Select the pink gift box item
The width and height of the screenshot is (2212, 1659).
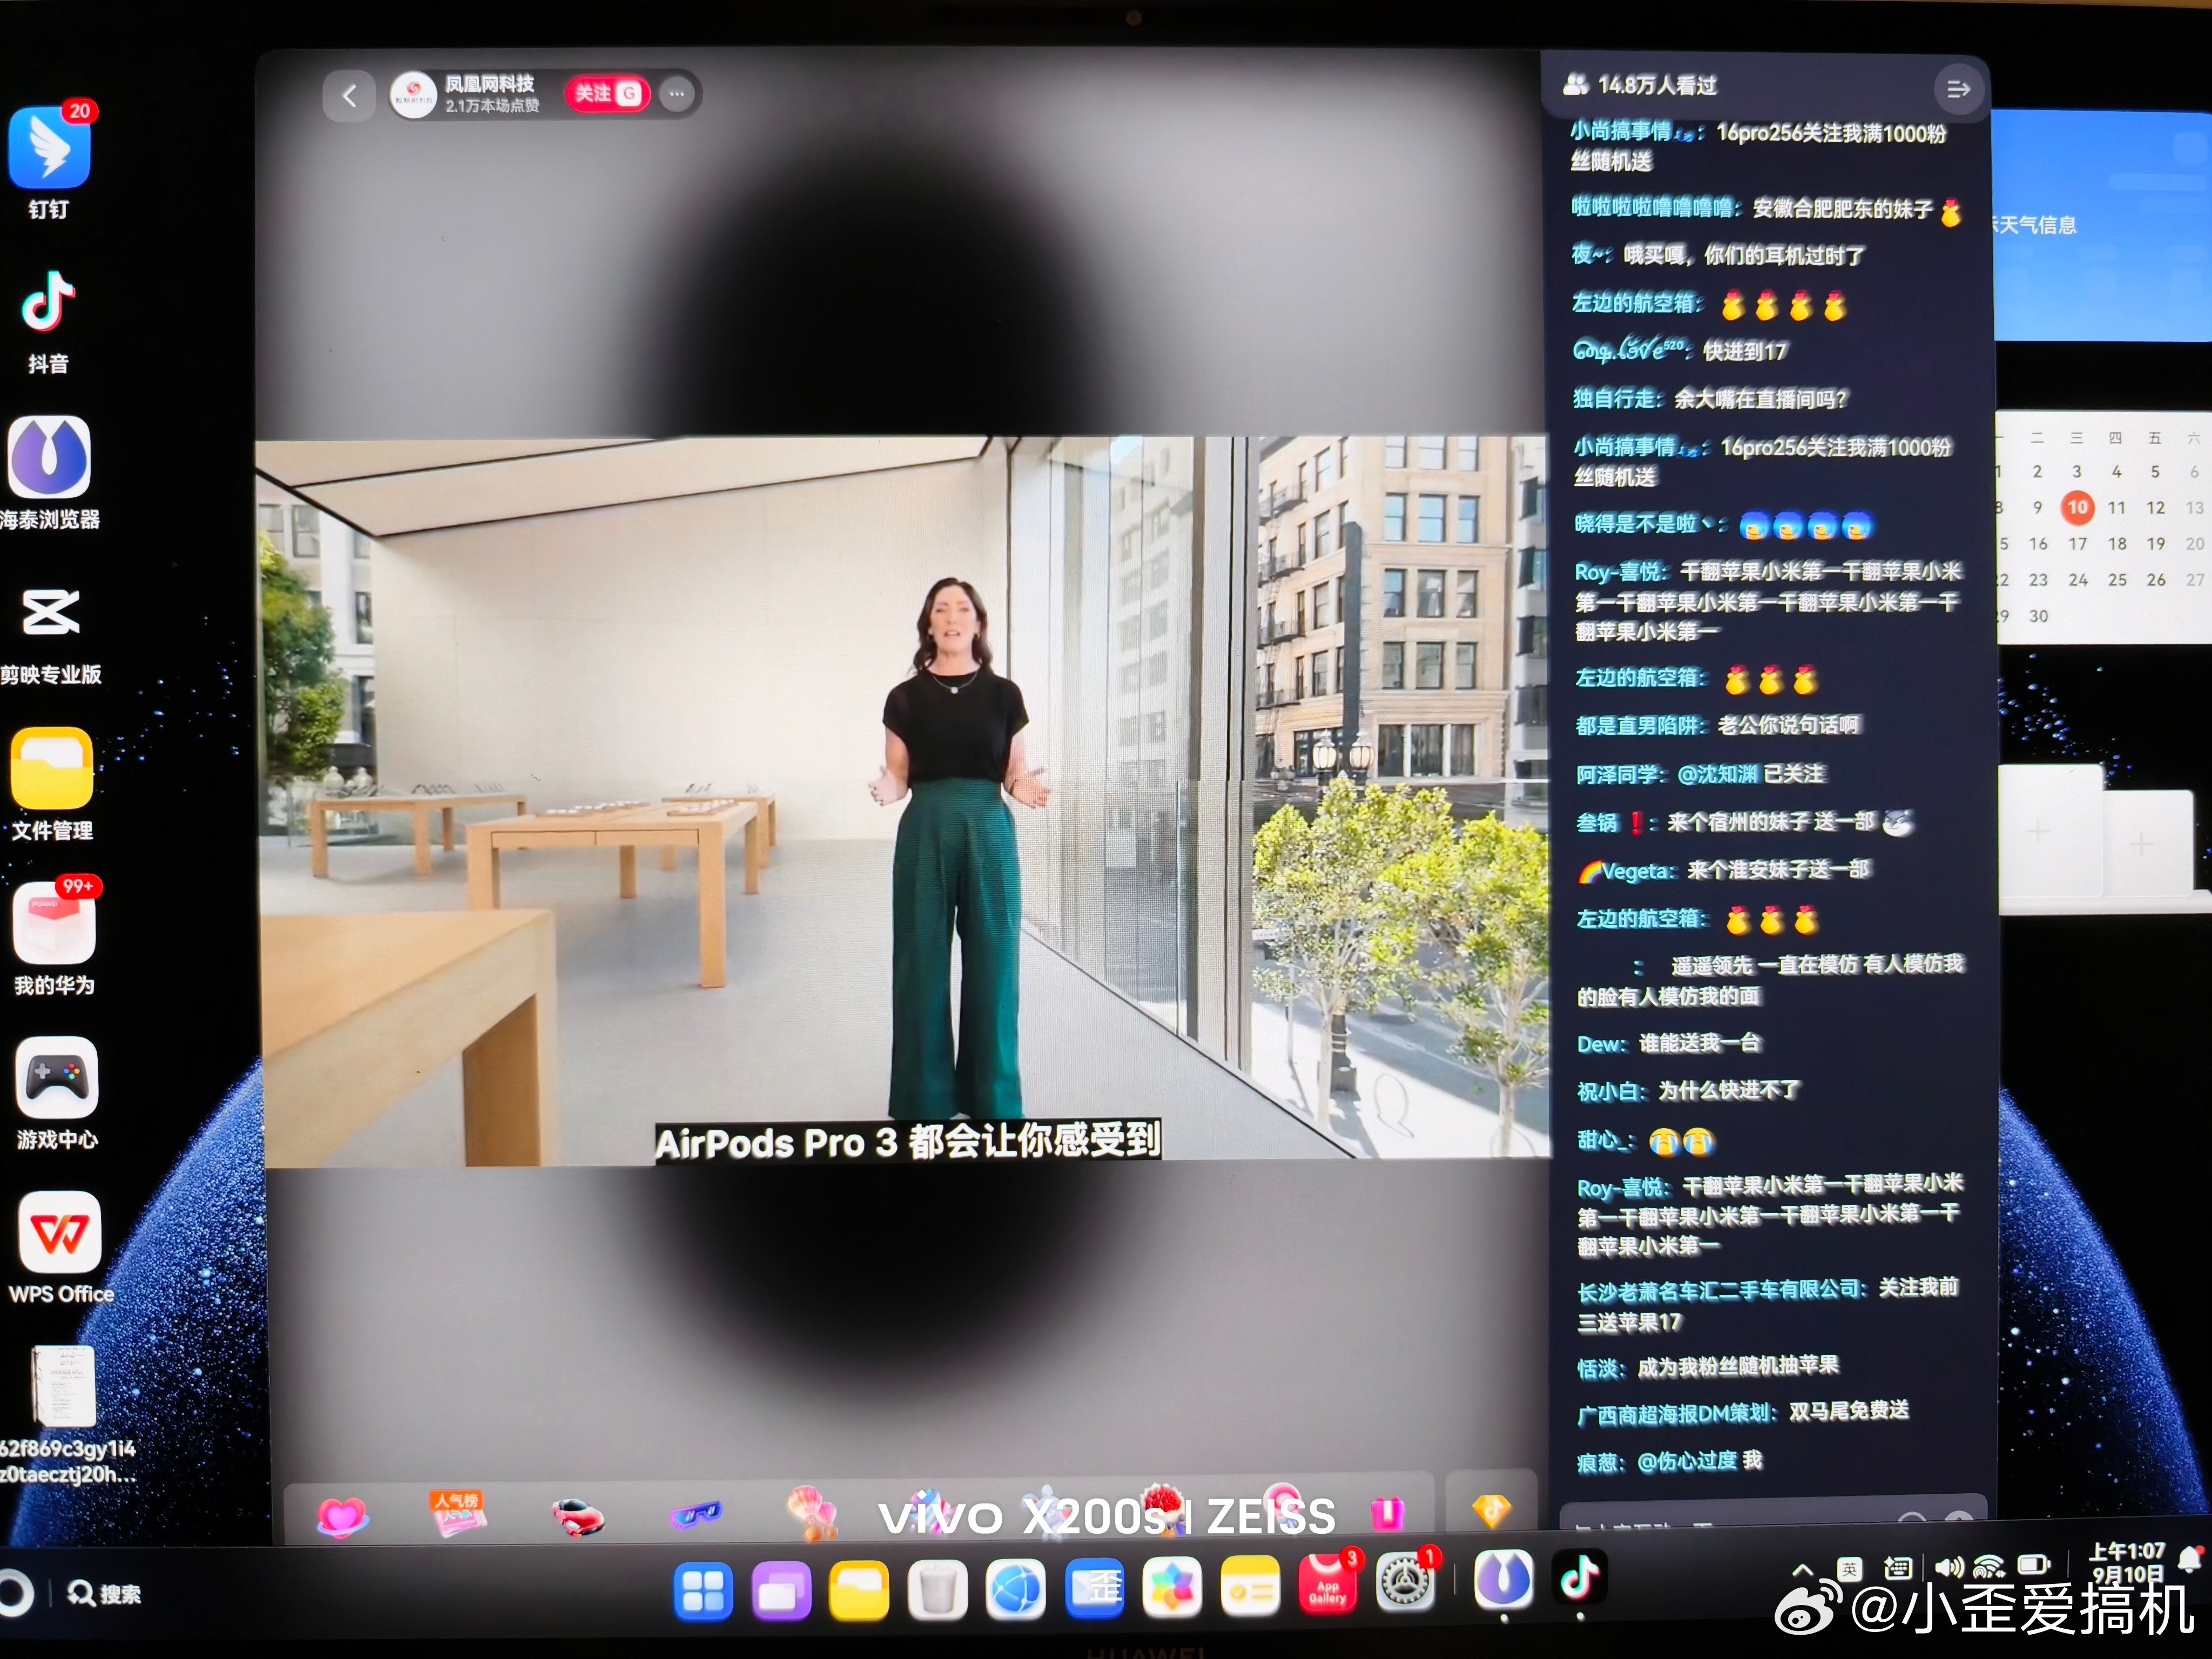1387,1514
